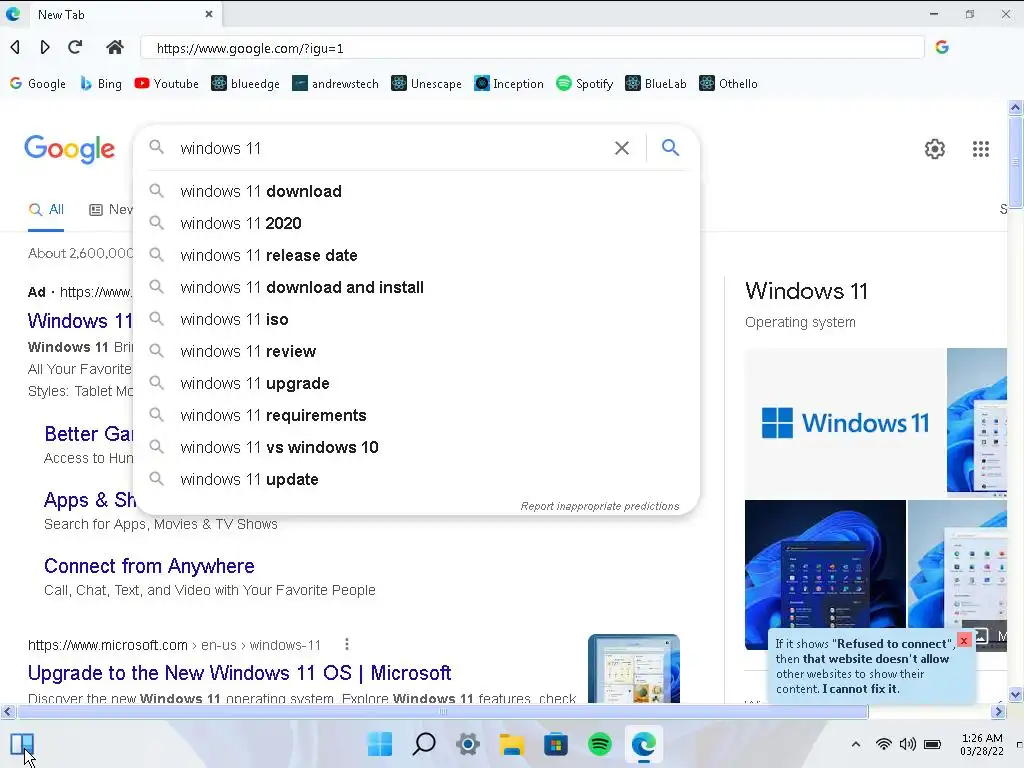Open the Youtube bookmark
The height and width of the screenshot is (768, 1024).
(167, 84)
